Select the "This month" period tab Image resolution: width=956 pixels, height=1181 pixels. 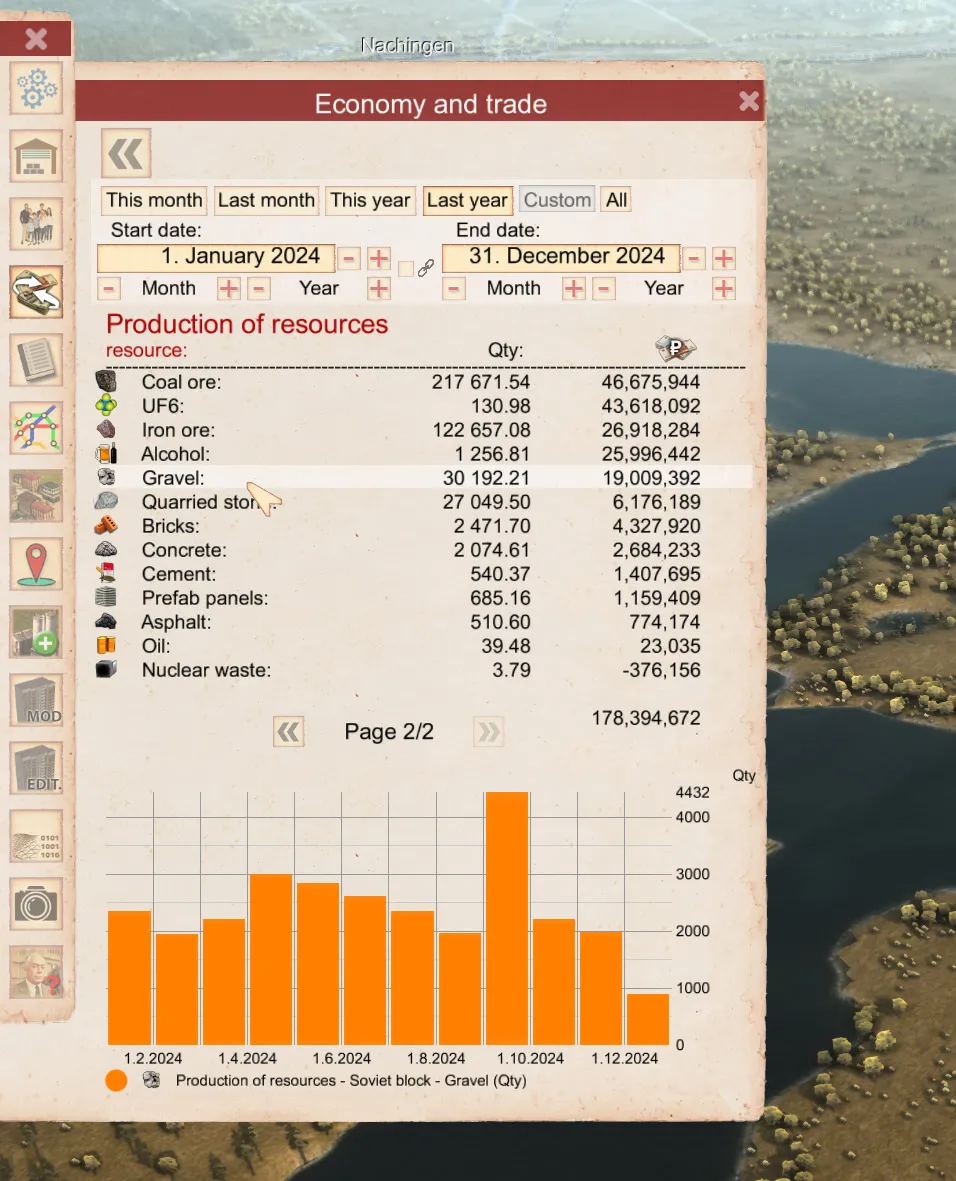pyautogui.click(x=154, y=200)
